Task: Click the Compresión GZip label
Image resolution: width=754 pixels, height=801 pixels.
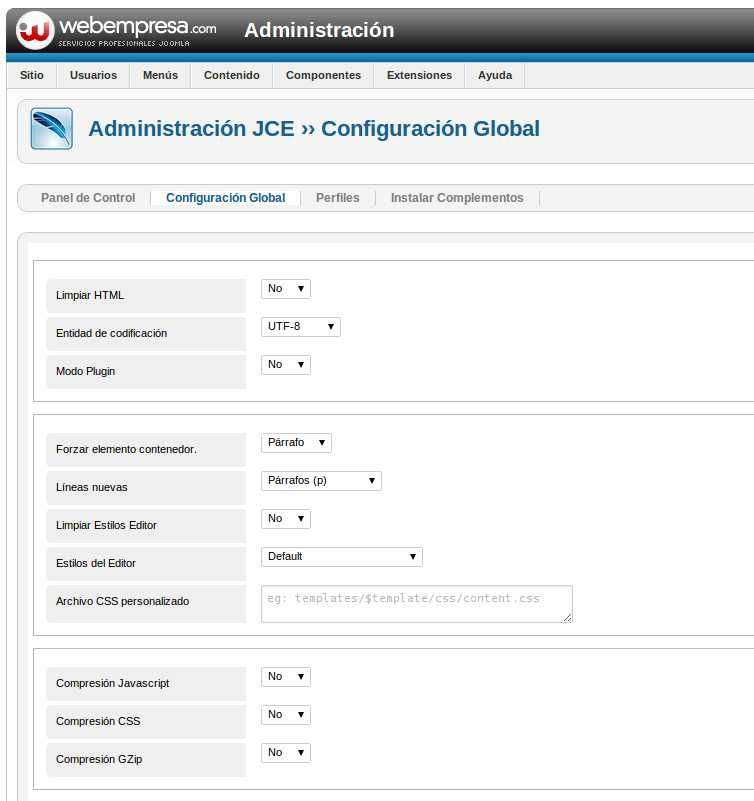Action: point(99,759)
